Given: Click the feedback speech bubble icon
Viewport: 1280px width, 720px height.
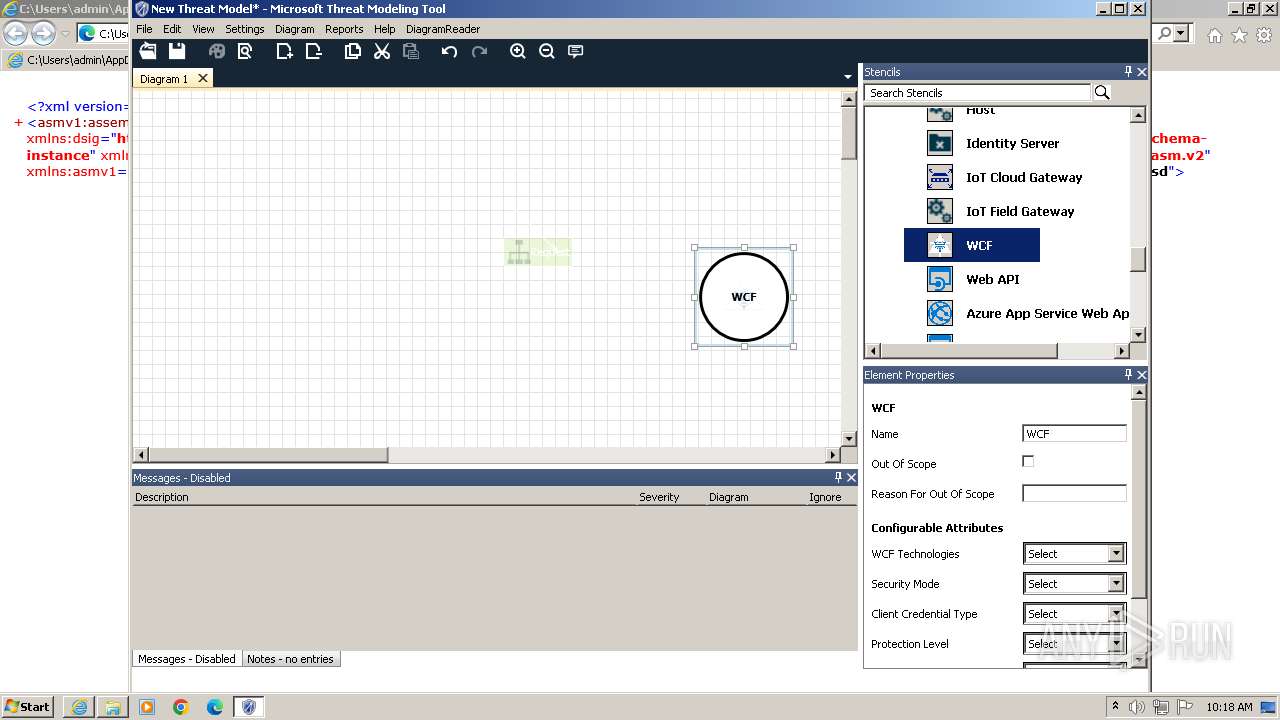Looking at the screenshot, I should (x=576, y=51).
